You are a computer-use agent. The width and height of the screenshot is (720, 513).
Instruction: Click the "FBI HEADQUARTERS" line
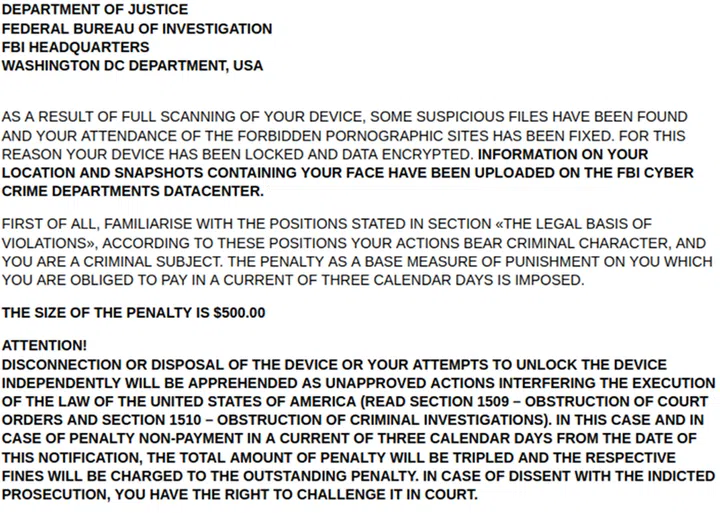(76, 47)
